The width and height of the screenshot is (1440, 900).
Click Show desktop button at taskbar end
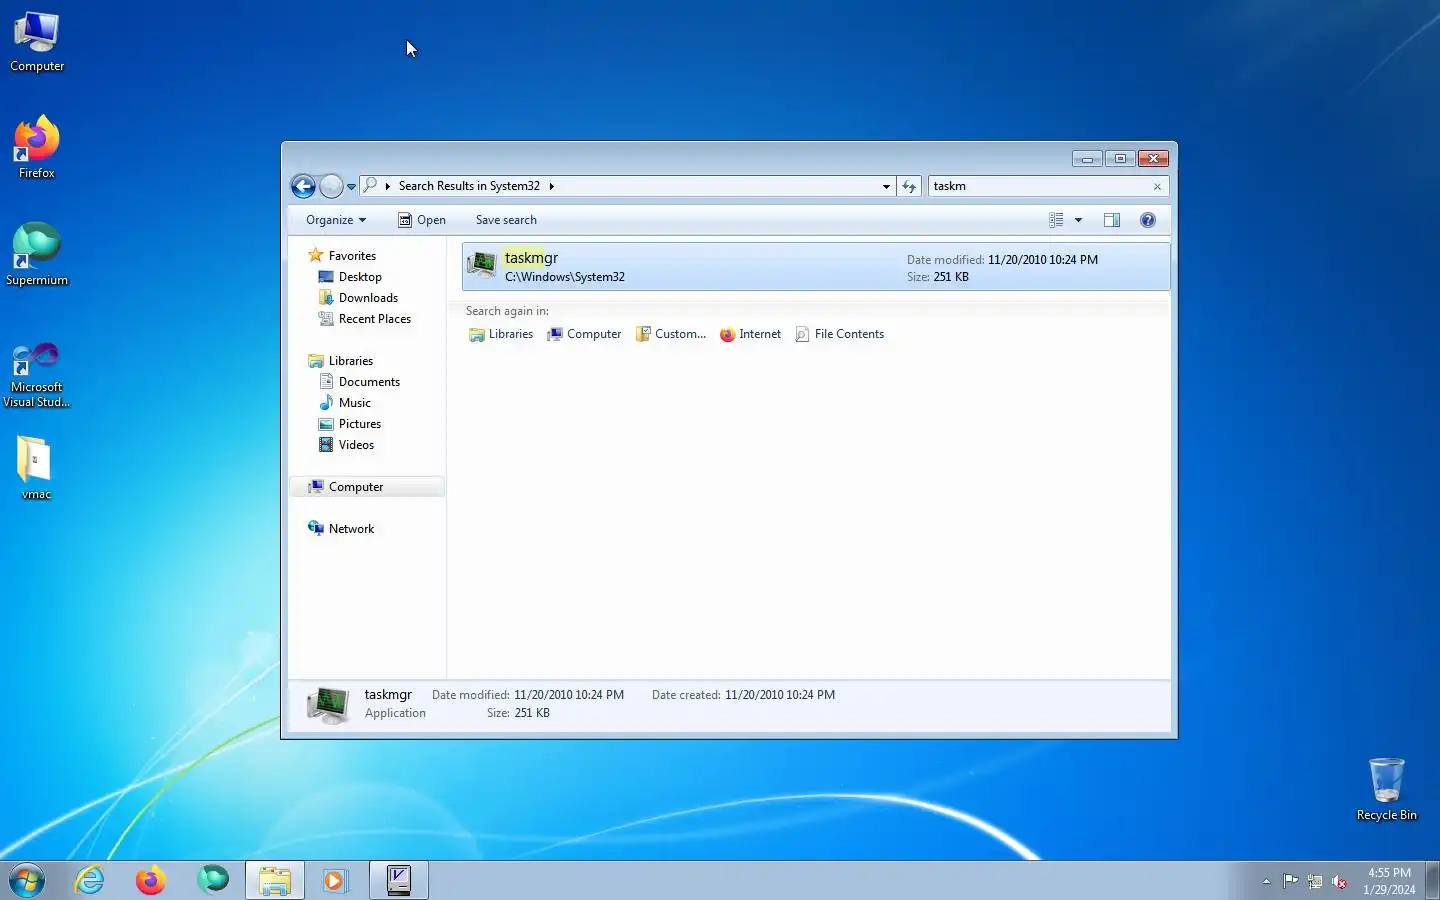click(1432, 881)
